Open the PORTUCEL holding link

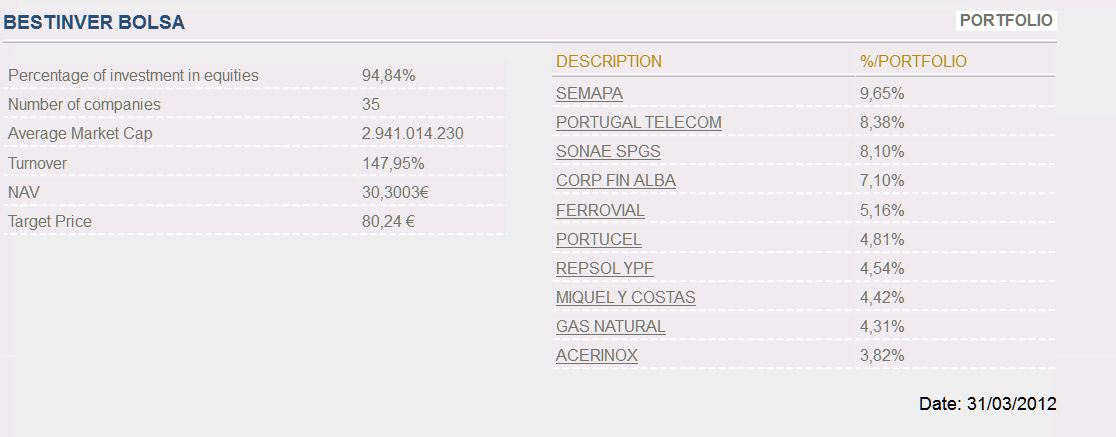tap(598, 239)
